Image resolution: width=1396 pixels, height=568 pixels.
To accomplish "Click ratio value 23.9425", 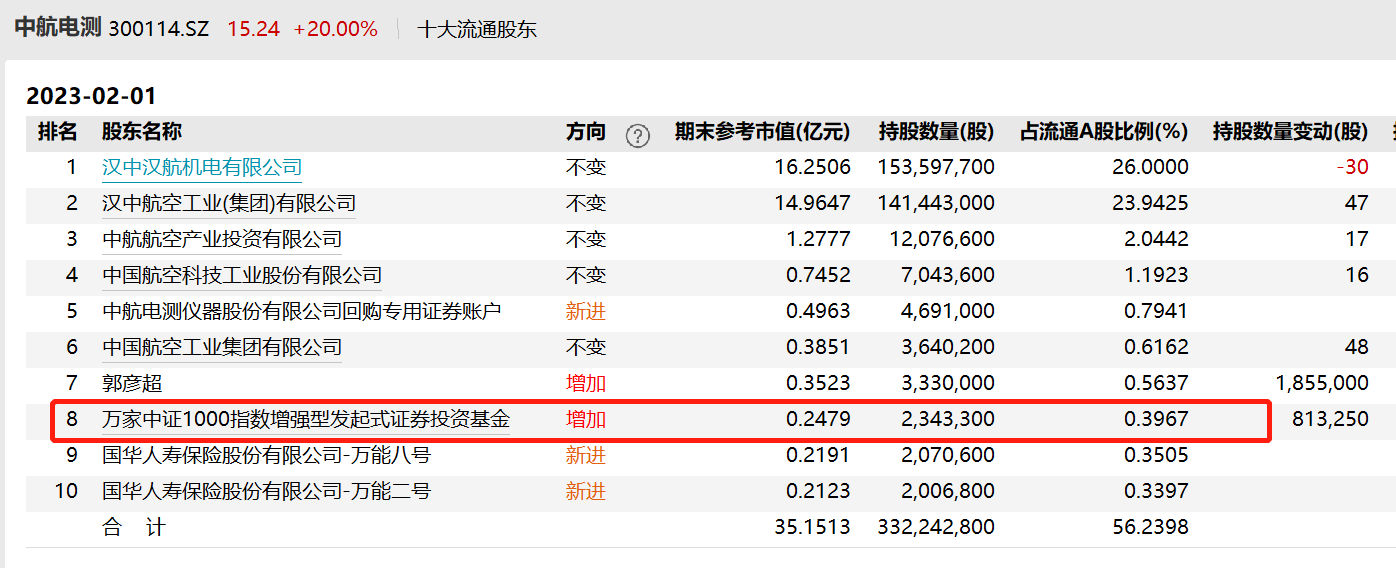I will coord(1150,203).
